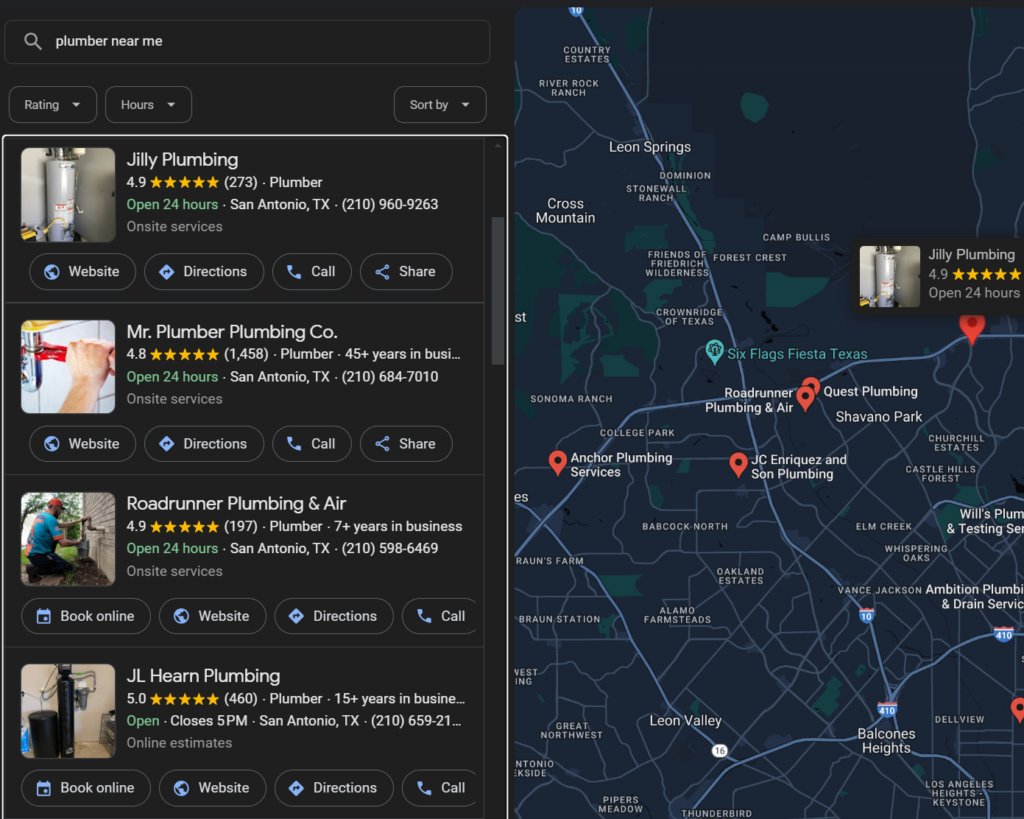Click phone number (210) 598-6469
The width and height of the screenshot is (1024, 819).
pos(390,549)
